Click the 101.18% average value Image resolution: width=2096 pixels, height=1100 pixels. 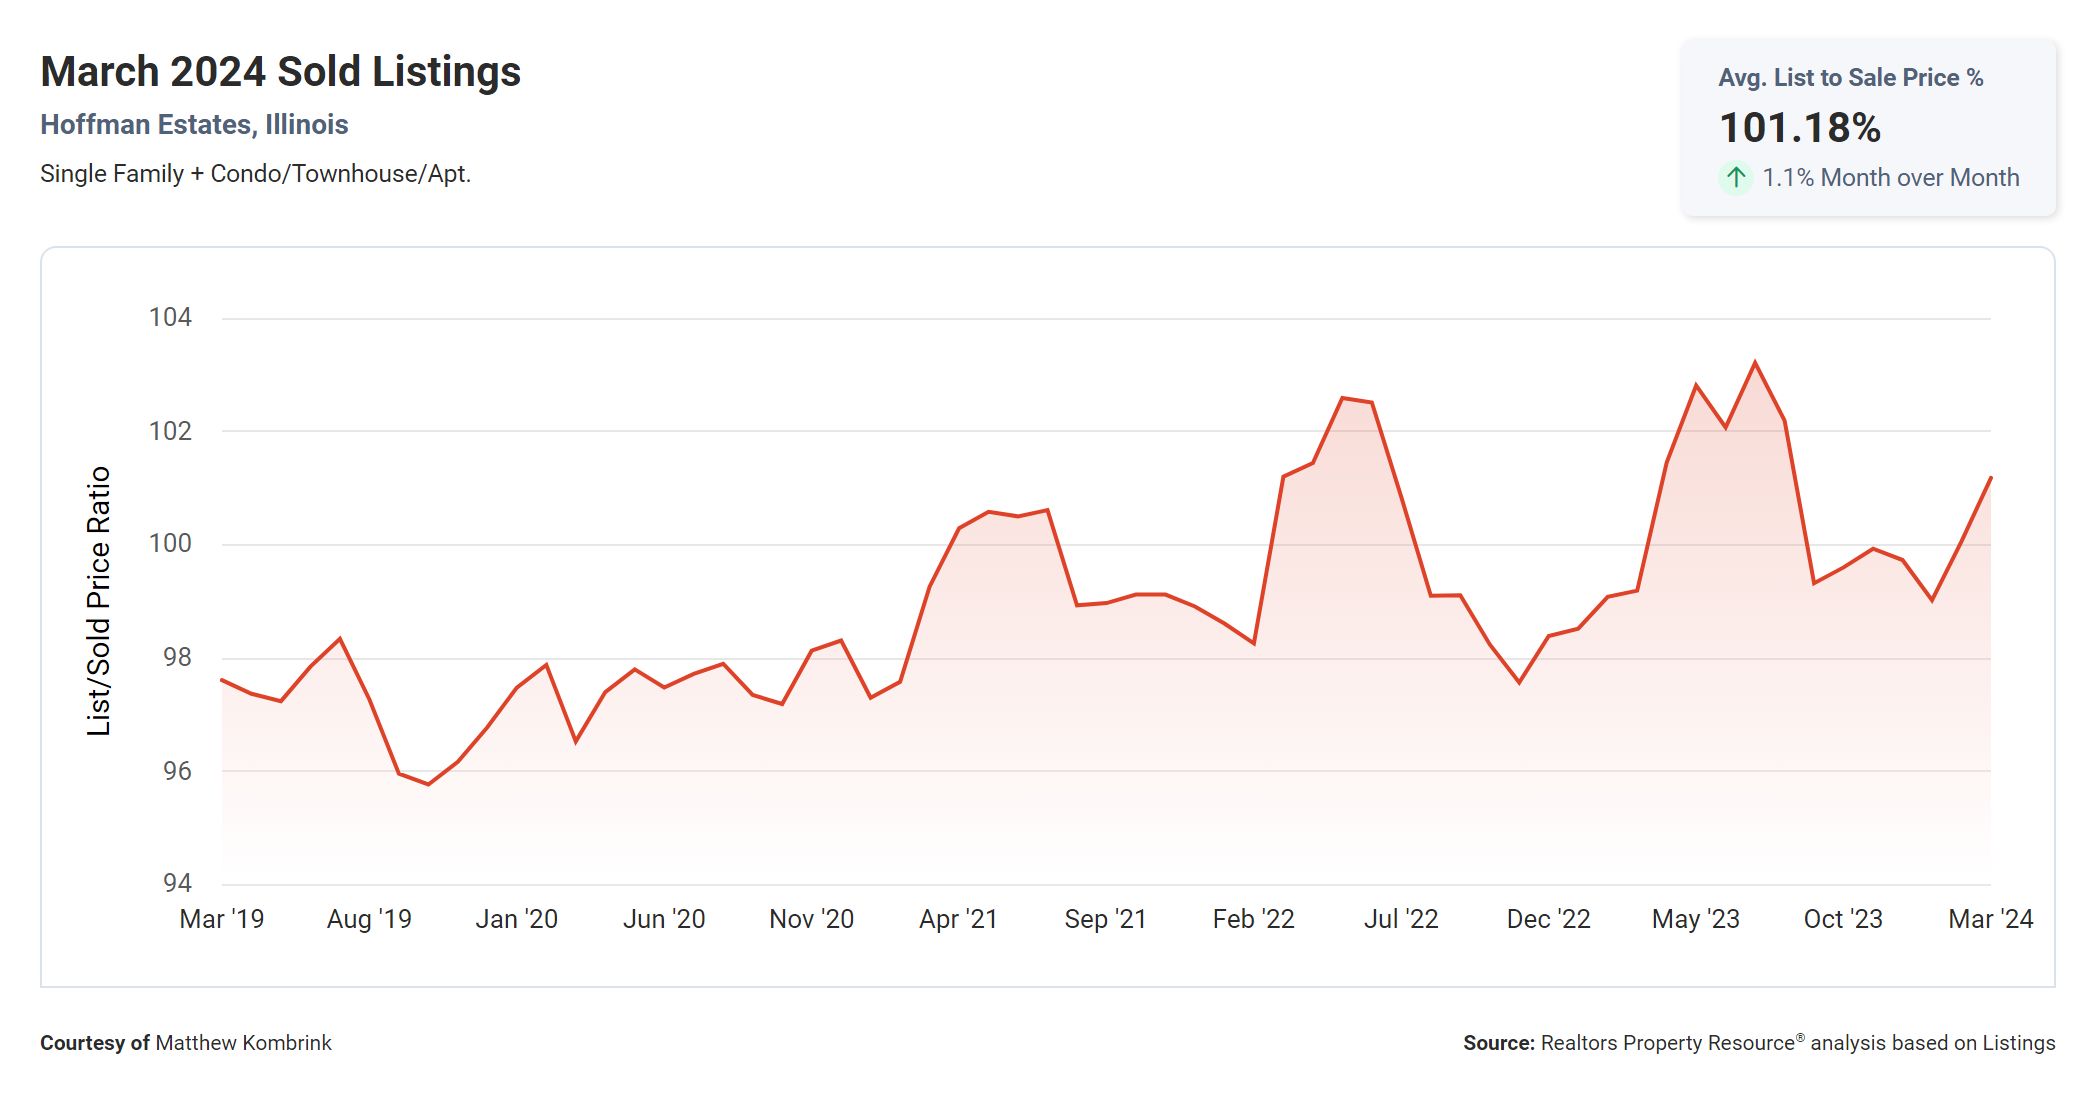click(x=1799, y=128)
